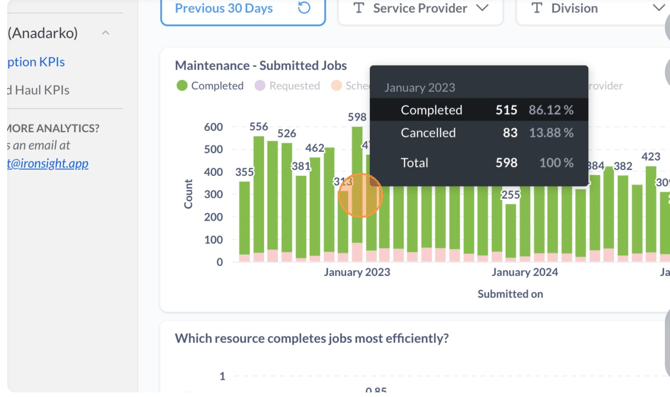Toggle the Scheduled legend series
This screenshot has height=397, width=670.
click(x=350, y=86)
